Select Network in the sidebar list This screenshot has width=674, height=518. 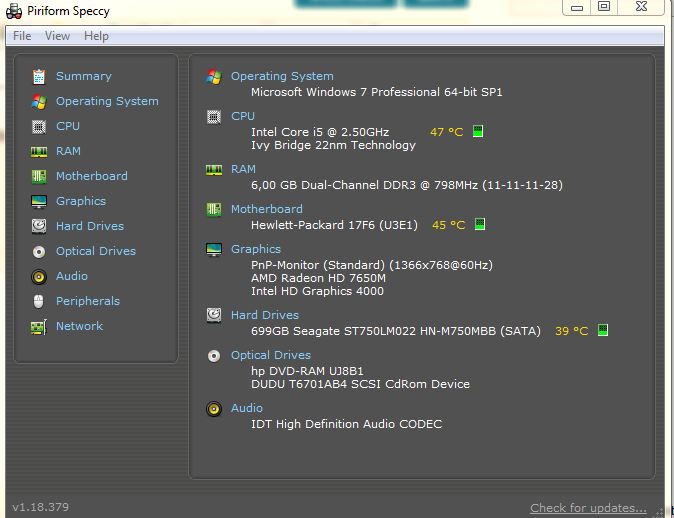coord(80,326)
